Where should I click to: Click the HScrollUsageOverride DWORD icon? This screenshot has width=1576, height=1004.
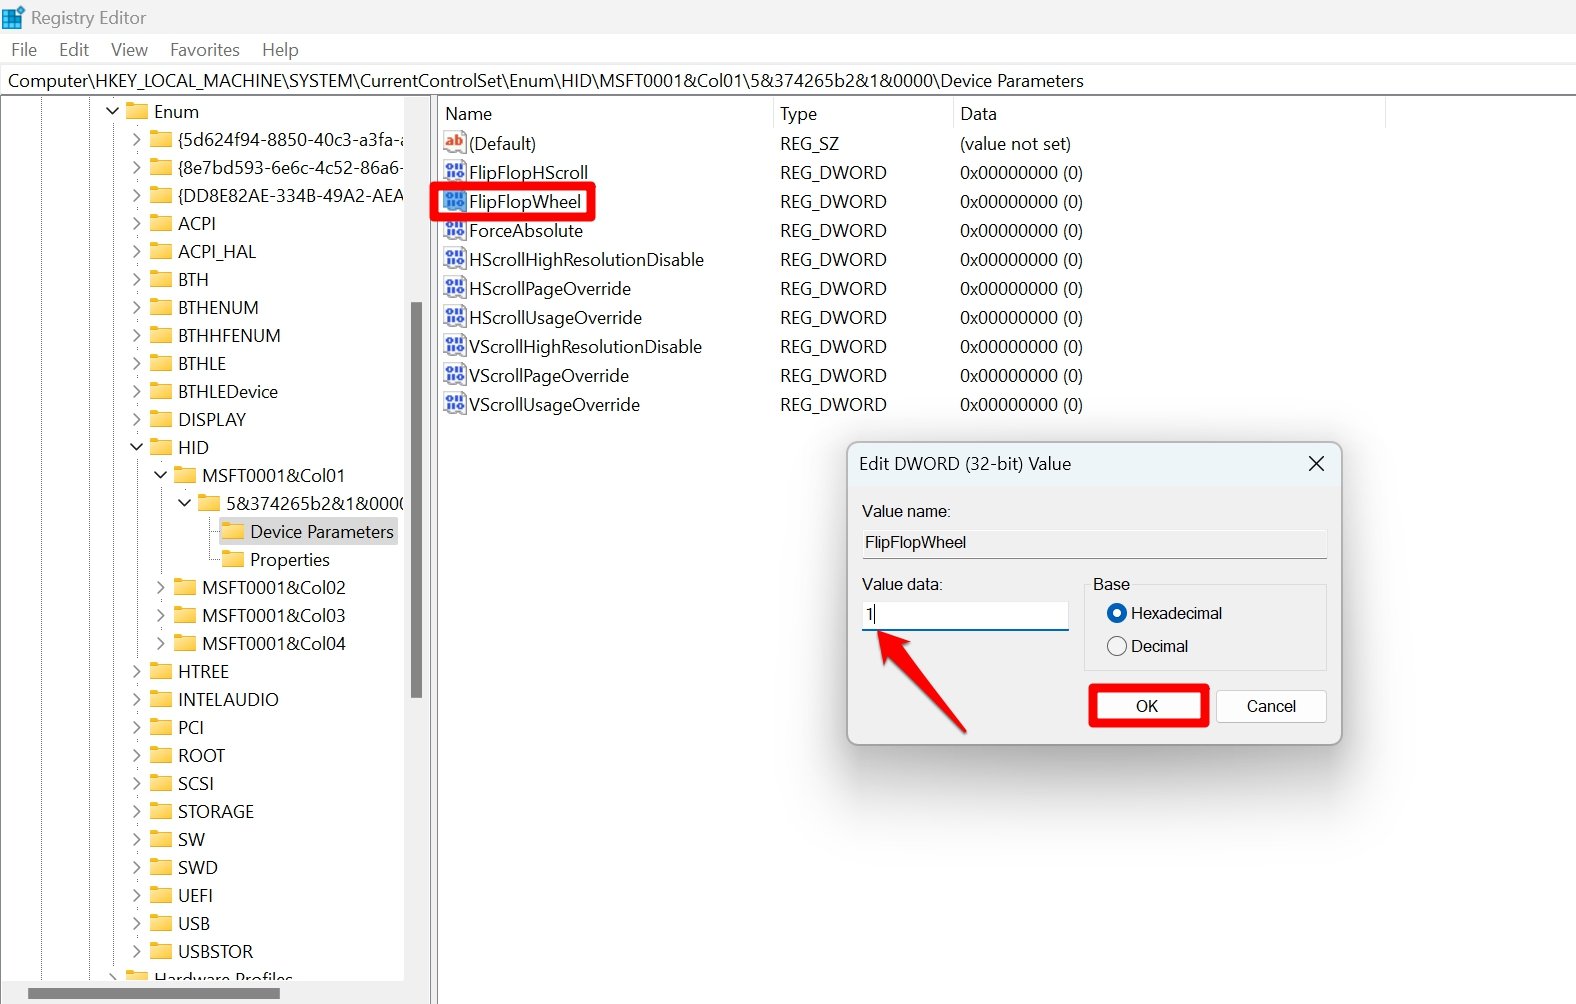[455, 317]
